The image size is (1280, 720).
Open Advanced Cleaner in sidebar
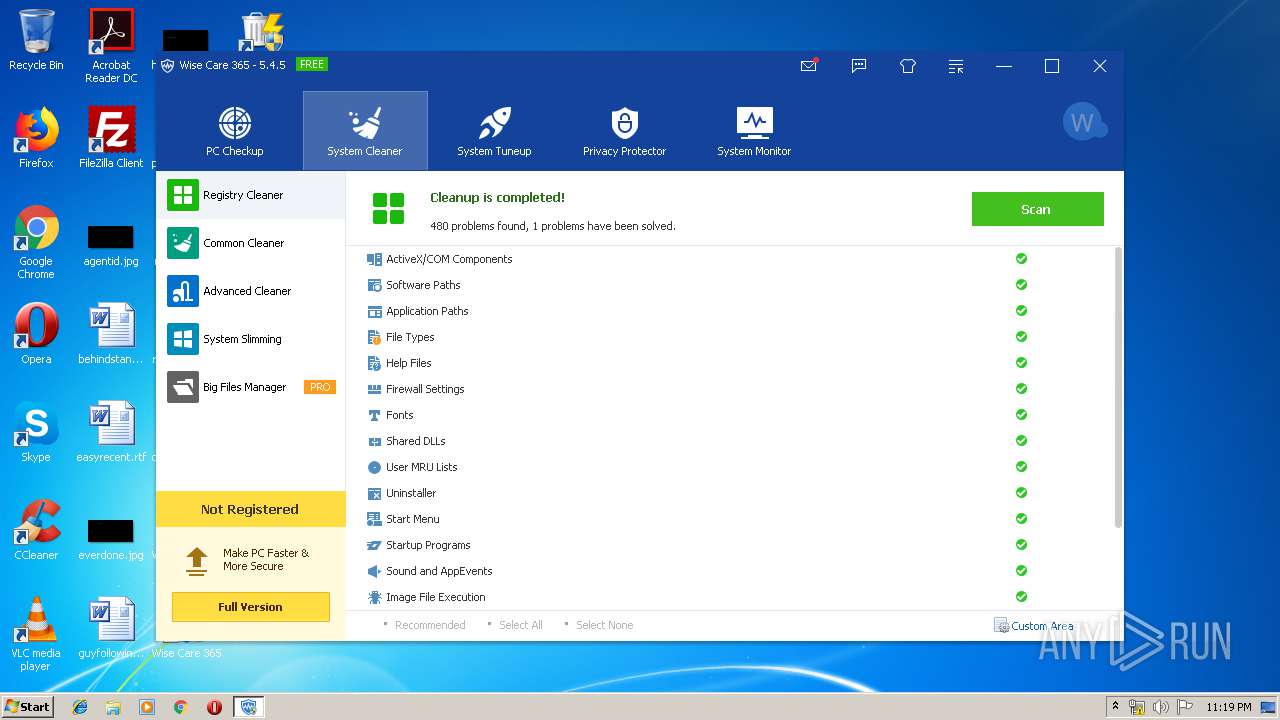coord(251,291)
